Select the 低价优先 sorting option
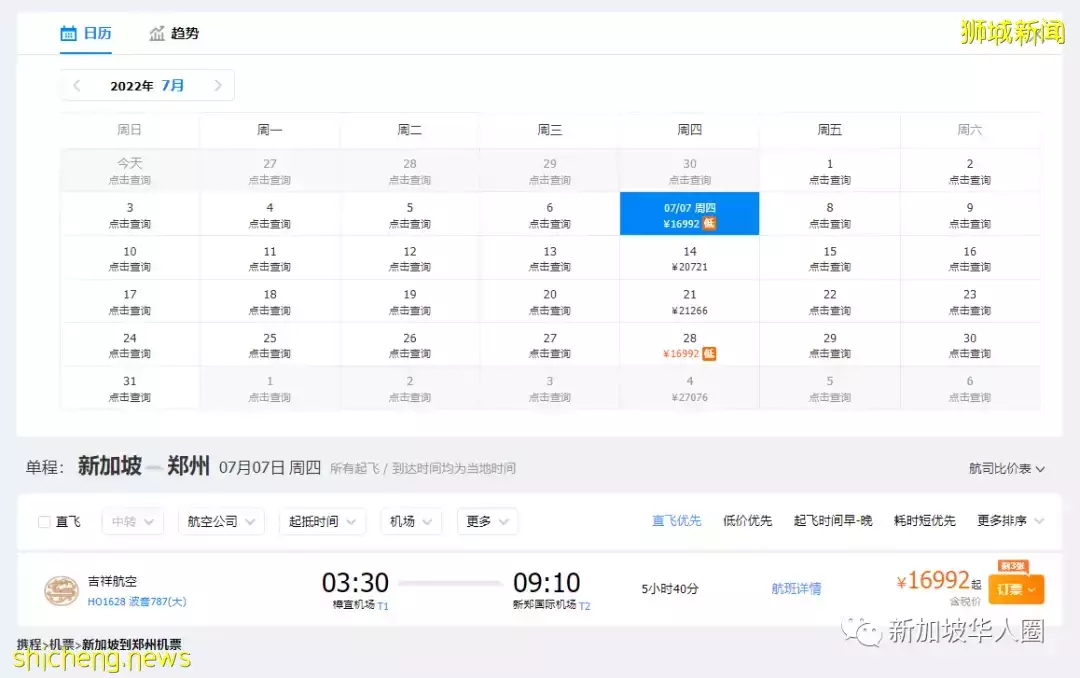Image resolution: width=1080 pixels, height=678 pixels. (747, 520)
